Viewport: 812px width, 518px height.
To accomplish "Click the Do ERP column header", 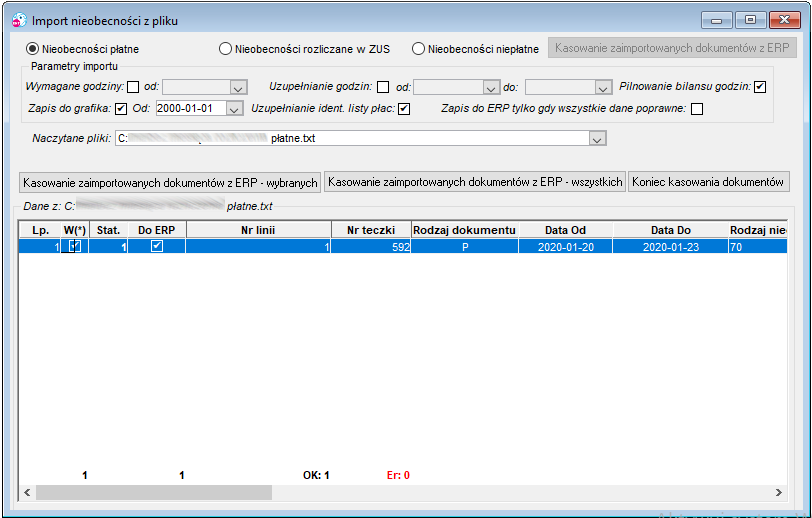I will (156, 230).
